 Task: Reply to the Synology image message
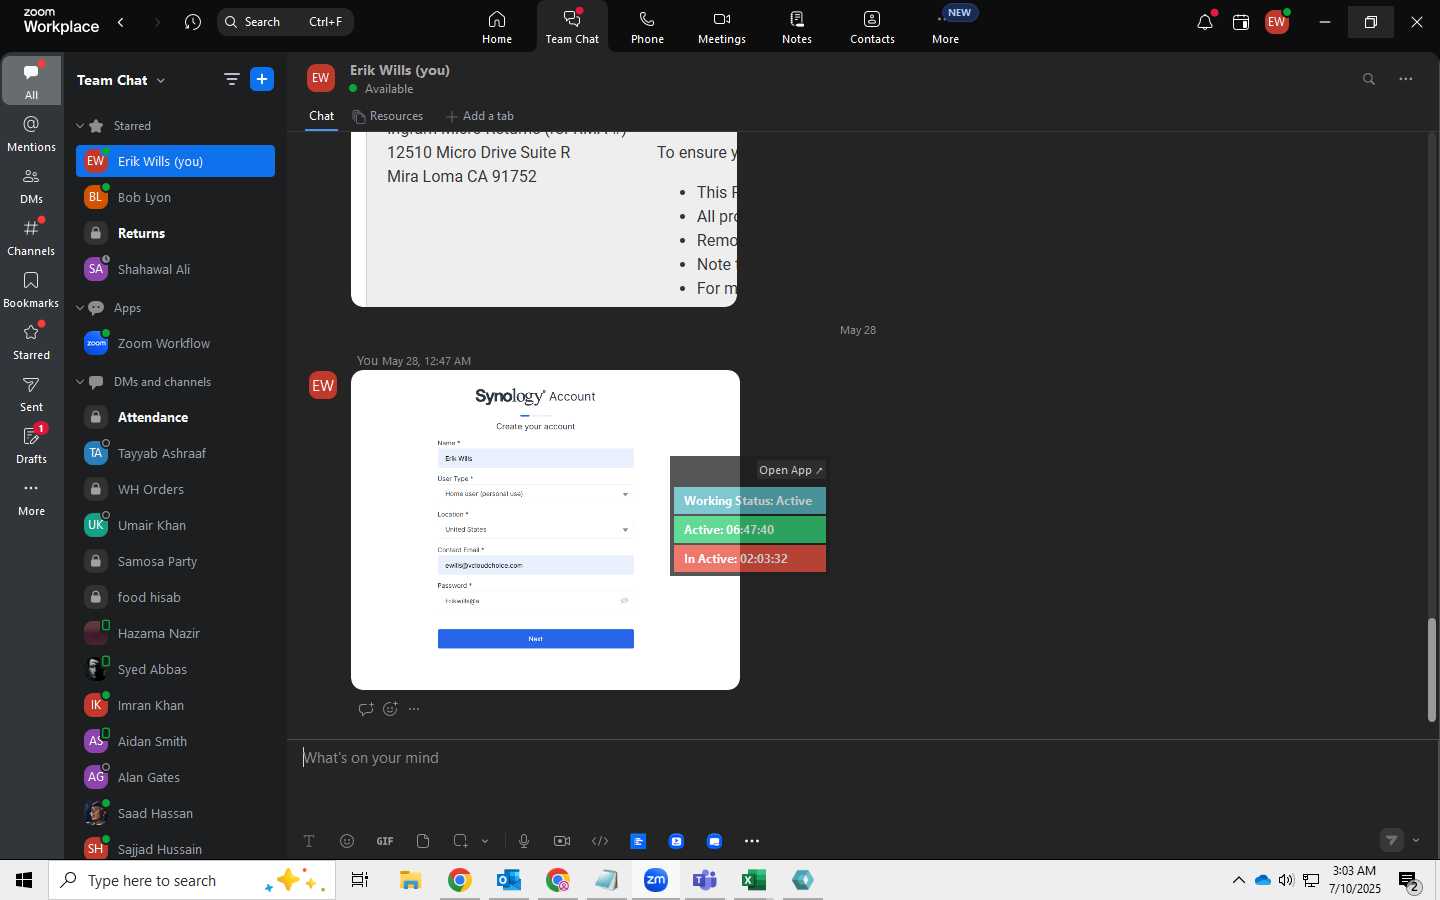[366, 709]
